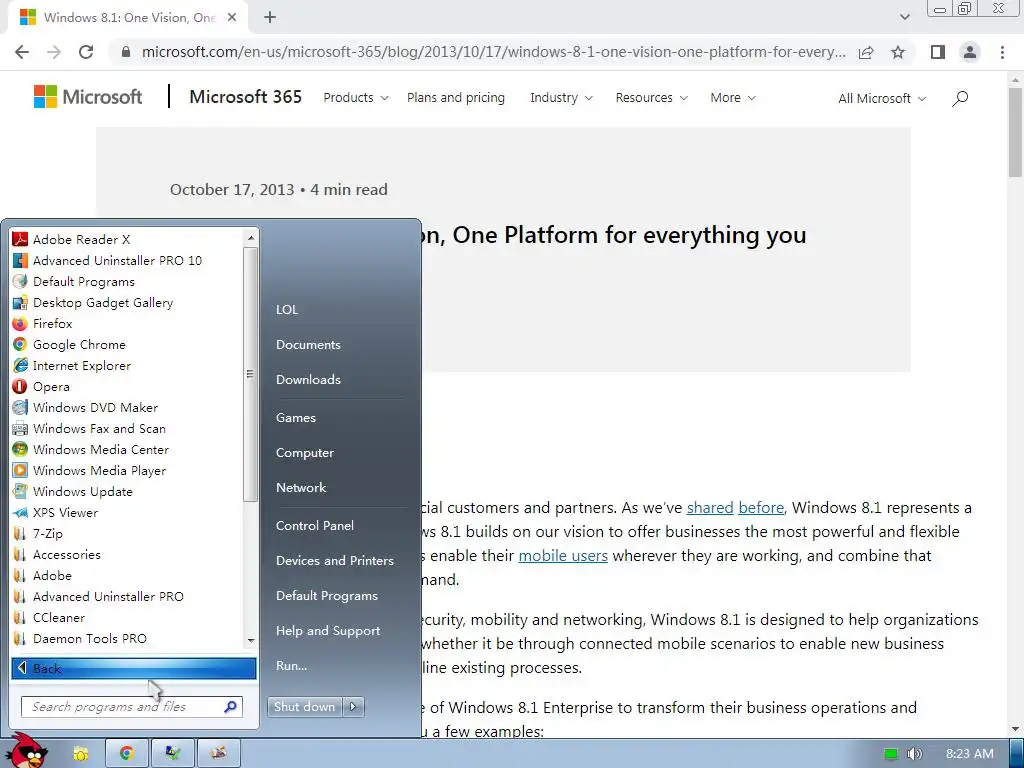Open the Products dropdown

coord(356,98)
